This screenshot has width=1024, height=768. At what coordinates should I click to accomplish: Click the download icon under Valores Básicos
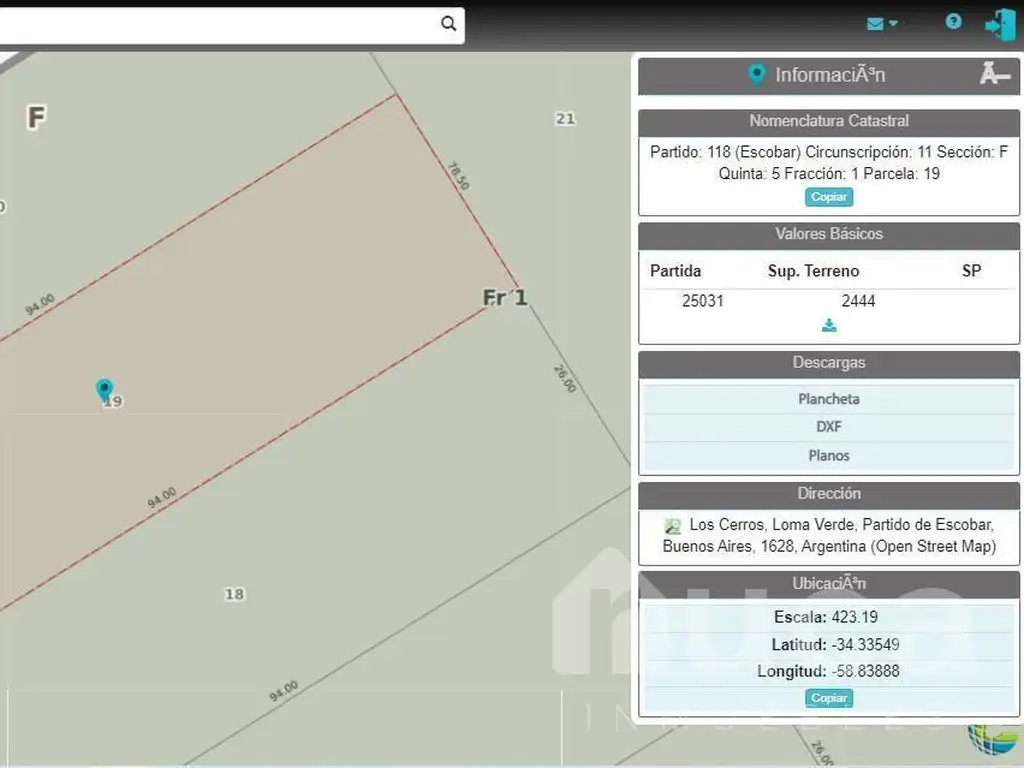coord(829,325)
